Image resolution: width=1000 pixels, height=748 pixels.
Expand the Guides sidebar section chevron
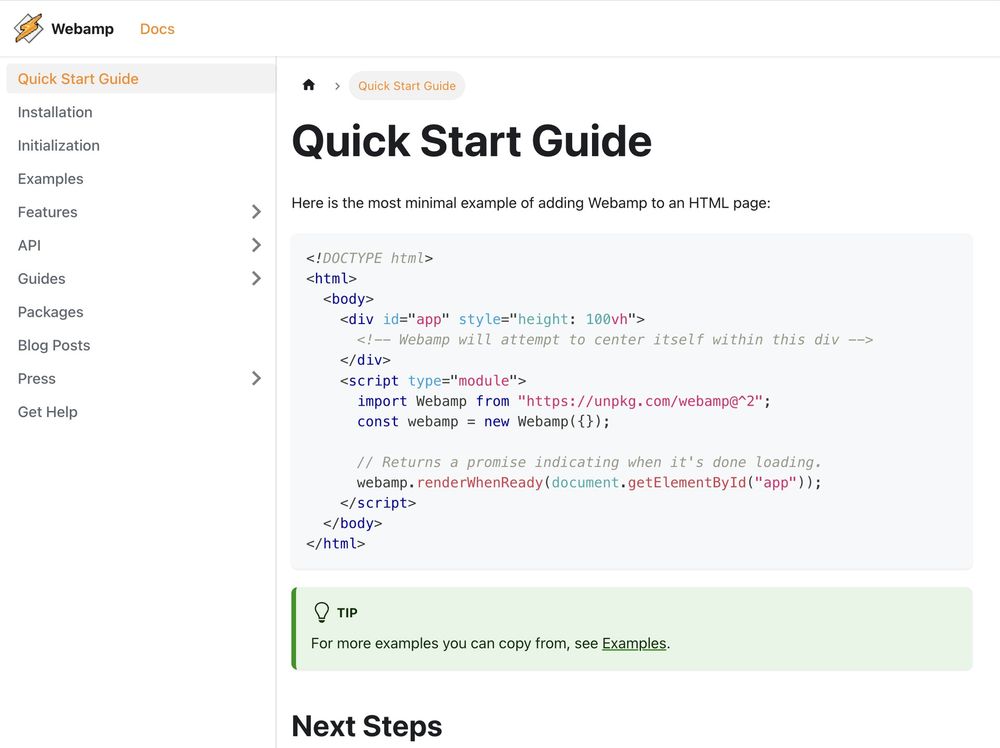[256, 278]
